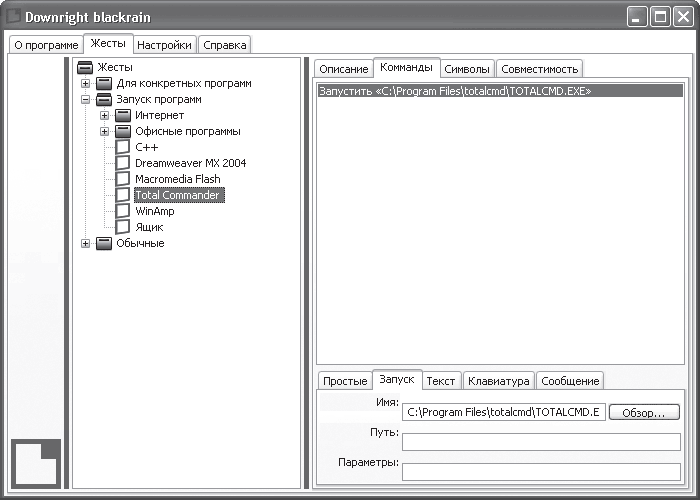Switch to the Настройки tab
Viewport: 700px width, 500px height.
(164, 45)
